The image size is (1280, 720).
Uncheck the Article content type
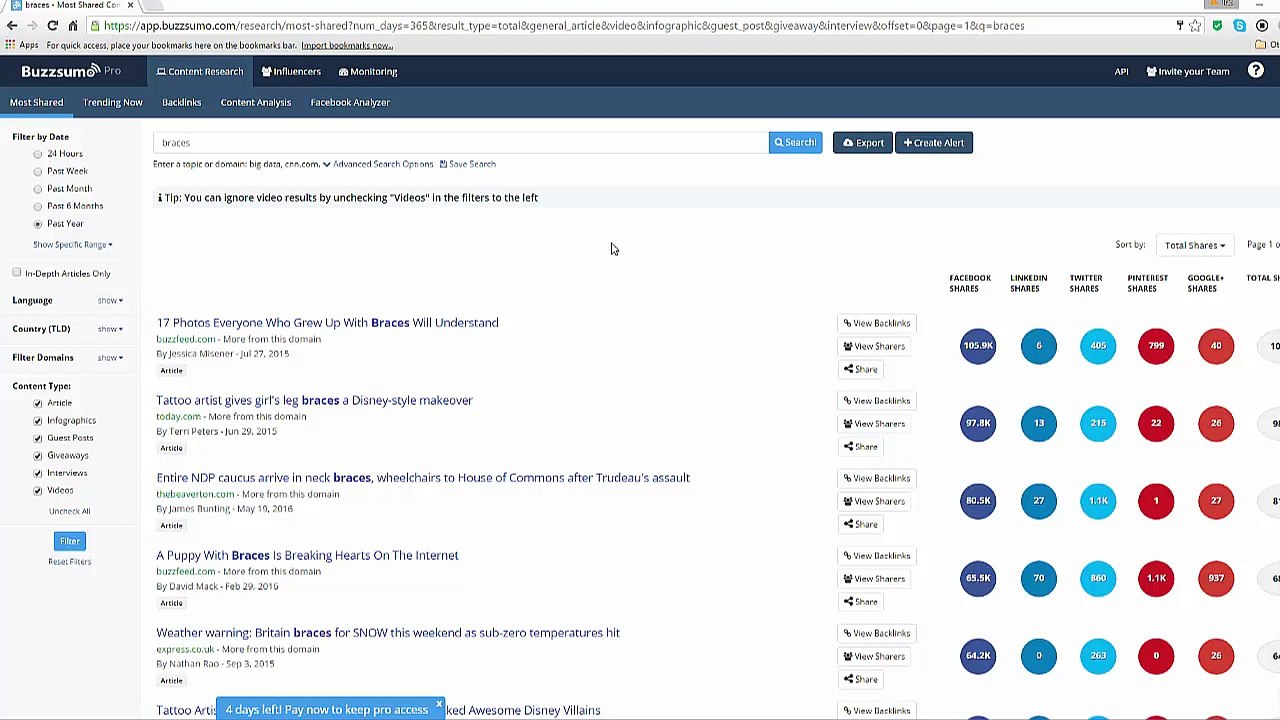coord(38,403)
